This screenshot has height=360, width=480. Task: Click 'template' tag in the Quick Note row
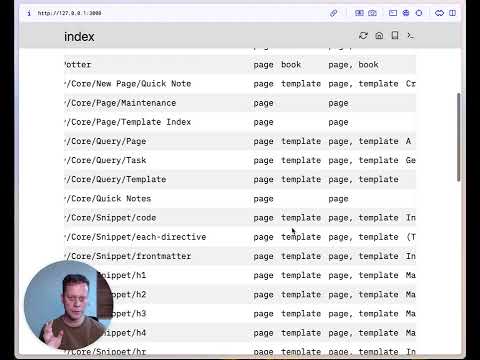pyautogui.click(x=301, y=84)
